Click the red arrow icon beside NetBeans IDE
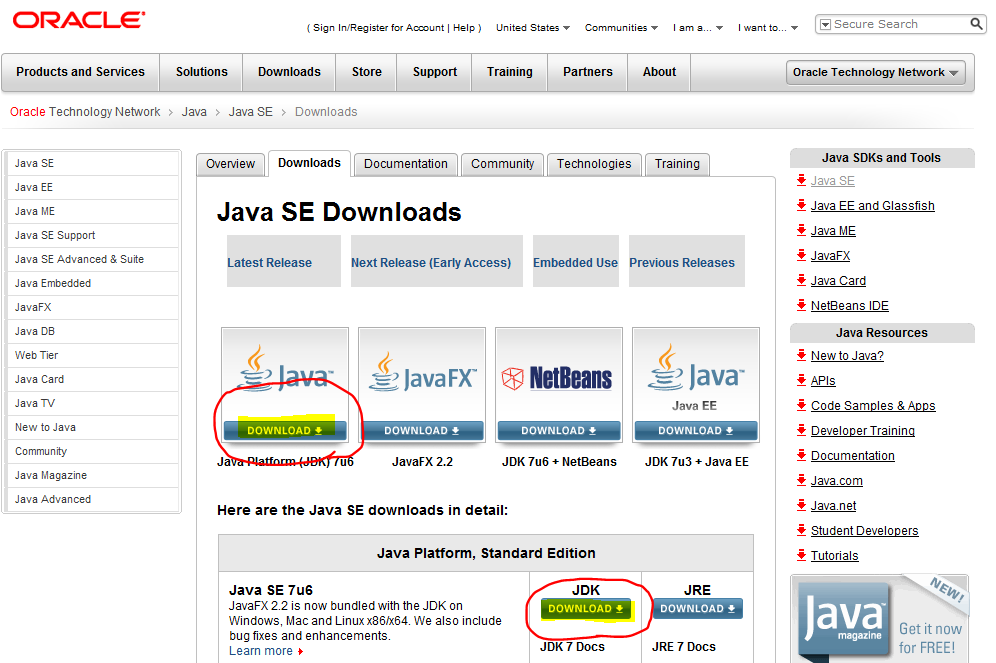Viewport: 996px width, 663px height. pos(801,305)
